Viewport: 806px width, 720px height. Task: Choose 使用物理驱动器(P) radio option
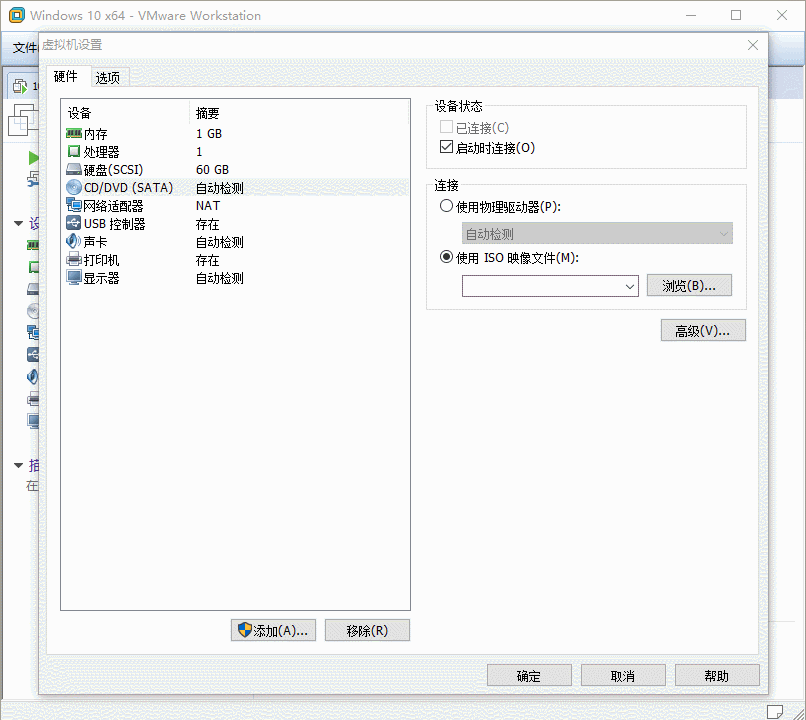click(446, 206)
